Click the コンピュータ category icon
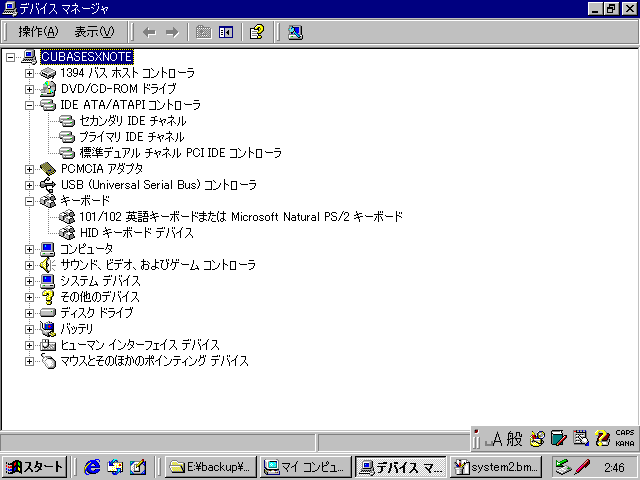This screenshot has width=640, height=480. (48, 249)
